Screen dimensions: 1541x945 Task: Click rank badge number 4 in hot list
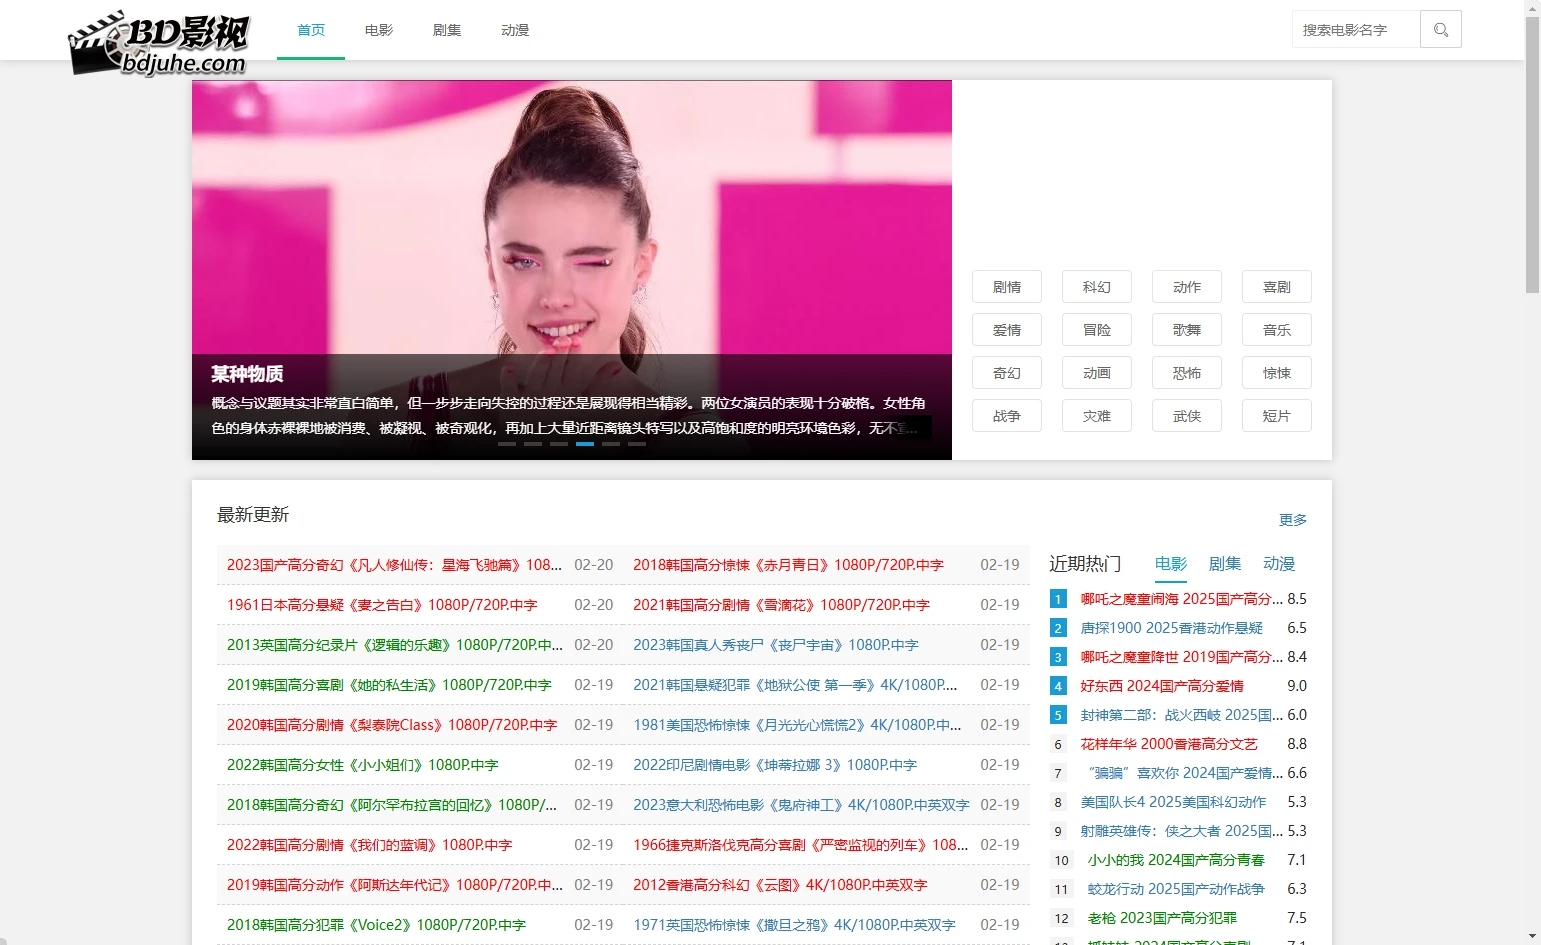1058,686
